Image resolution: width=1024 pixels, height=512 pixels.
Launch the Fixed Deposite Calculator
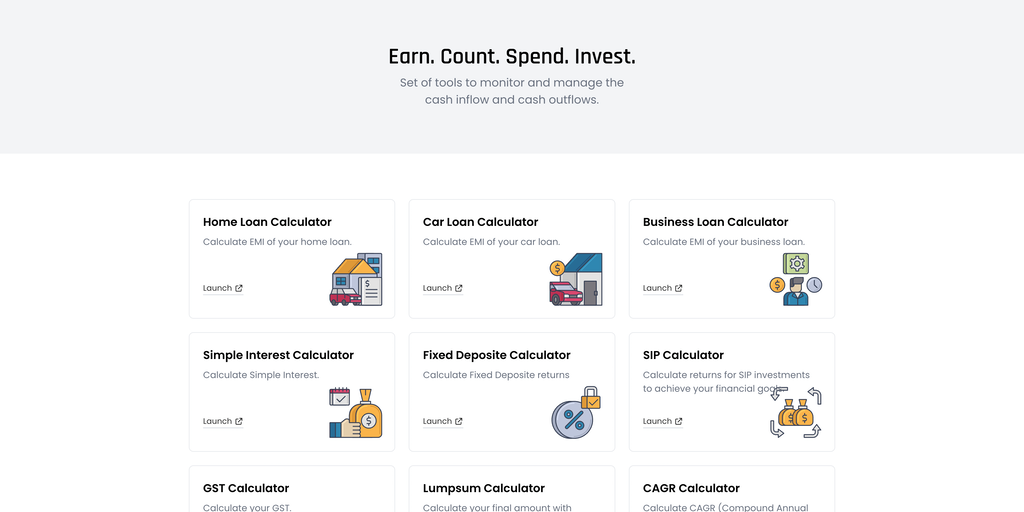(438, 421)
